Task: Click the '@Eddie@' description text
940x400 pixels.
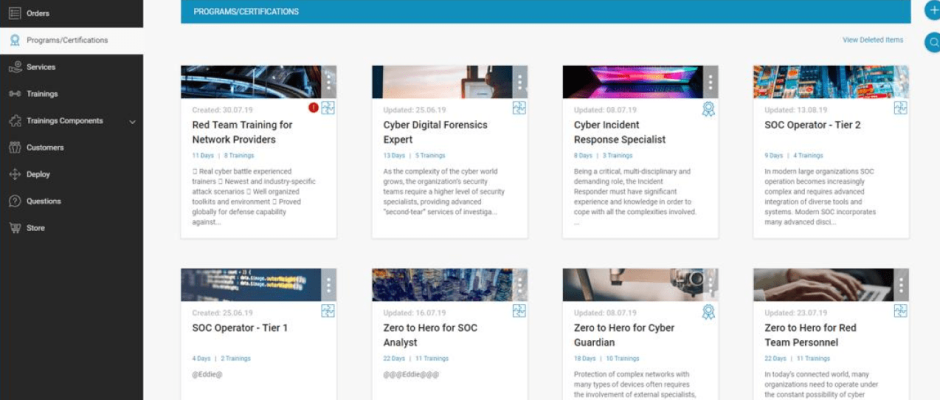Action: coord(207,374)
